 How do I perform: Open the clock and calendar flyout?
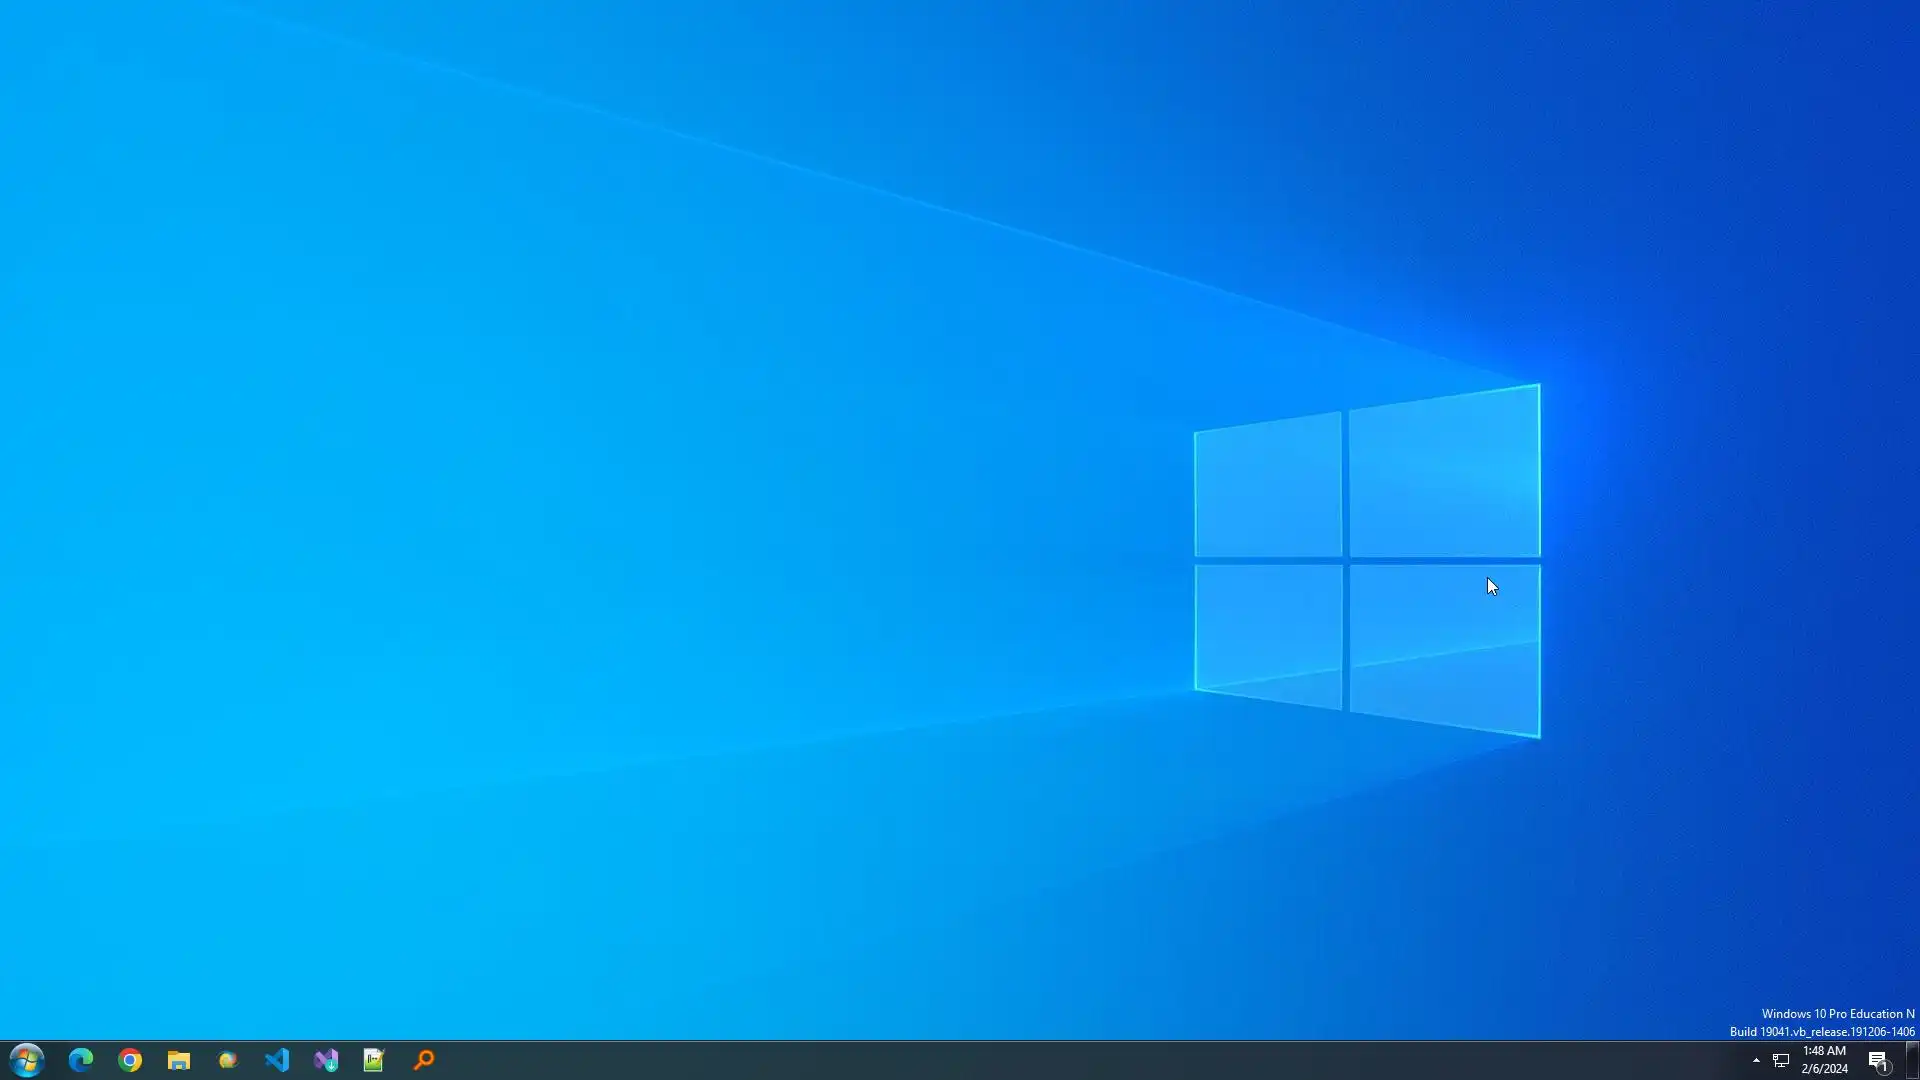point(1824,1051)
